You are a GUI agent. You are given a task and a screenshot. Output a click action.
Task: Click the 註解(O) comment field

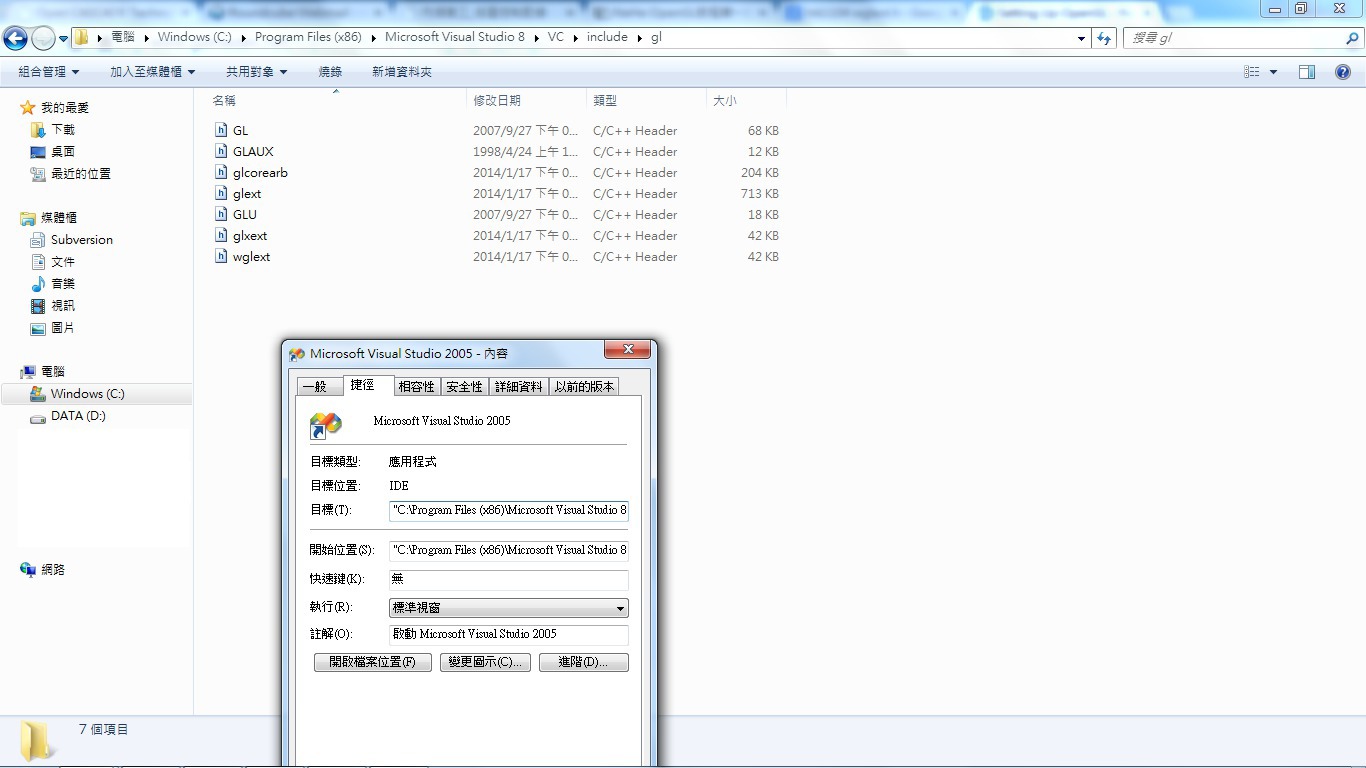coord(509,634)
